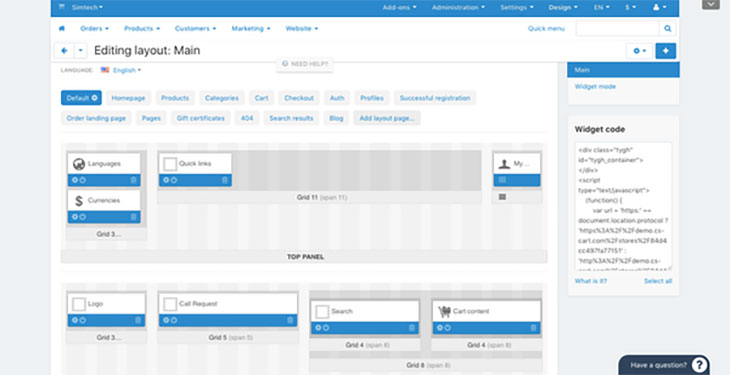Open the Products navigation menu
Viewport: 730px width, 375px height.
(142, 28)
